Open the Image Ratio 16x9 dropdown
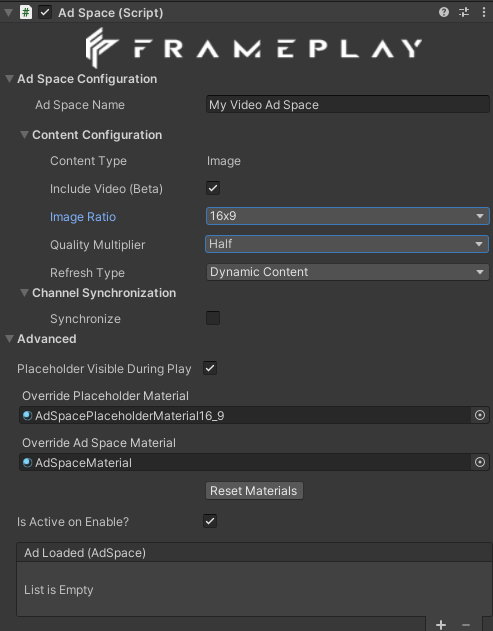This screenshot has width=493, height=631. tap(348, 216)
